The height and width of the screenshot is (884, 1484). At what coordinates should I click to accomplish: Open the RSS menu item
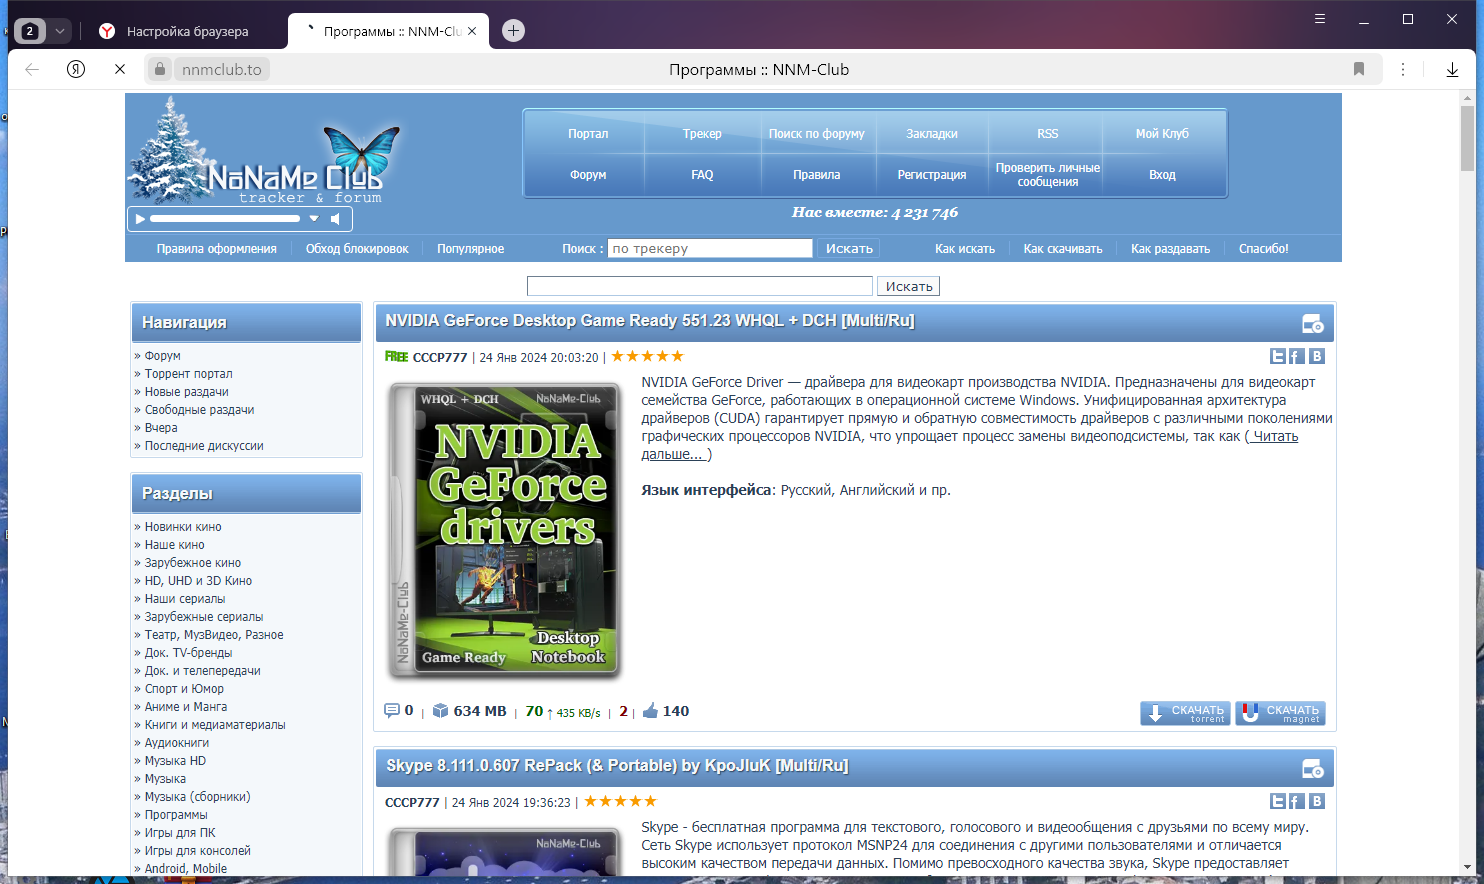click(x=1047, y=133)
